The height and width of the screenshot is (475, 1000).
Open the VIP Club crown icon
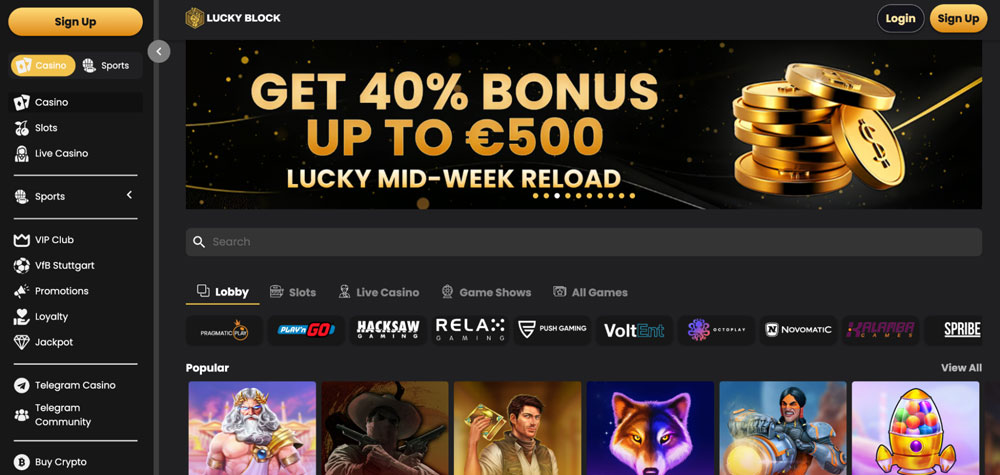22,240
